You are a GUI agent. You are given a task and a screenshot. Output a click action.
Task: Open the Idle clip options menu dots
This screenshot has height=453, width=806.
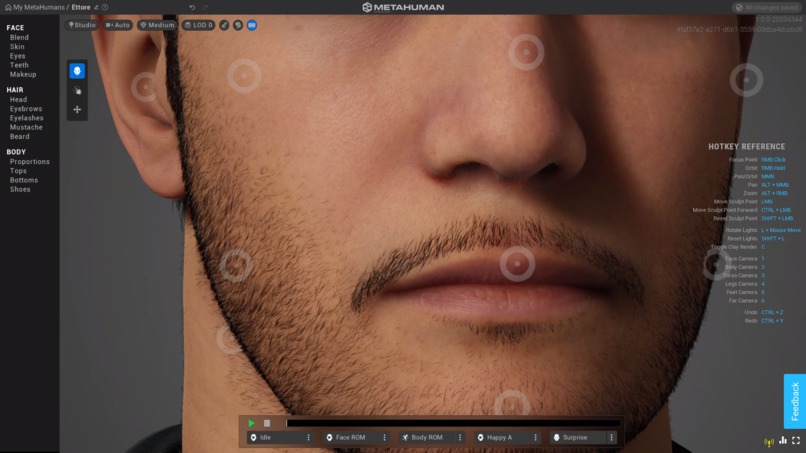(308, 438)
